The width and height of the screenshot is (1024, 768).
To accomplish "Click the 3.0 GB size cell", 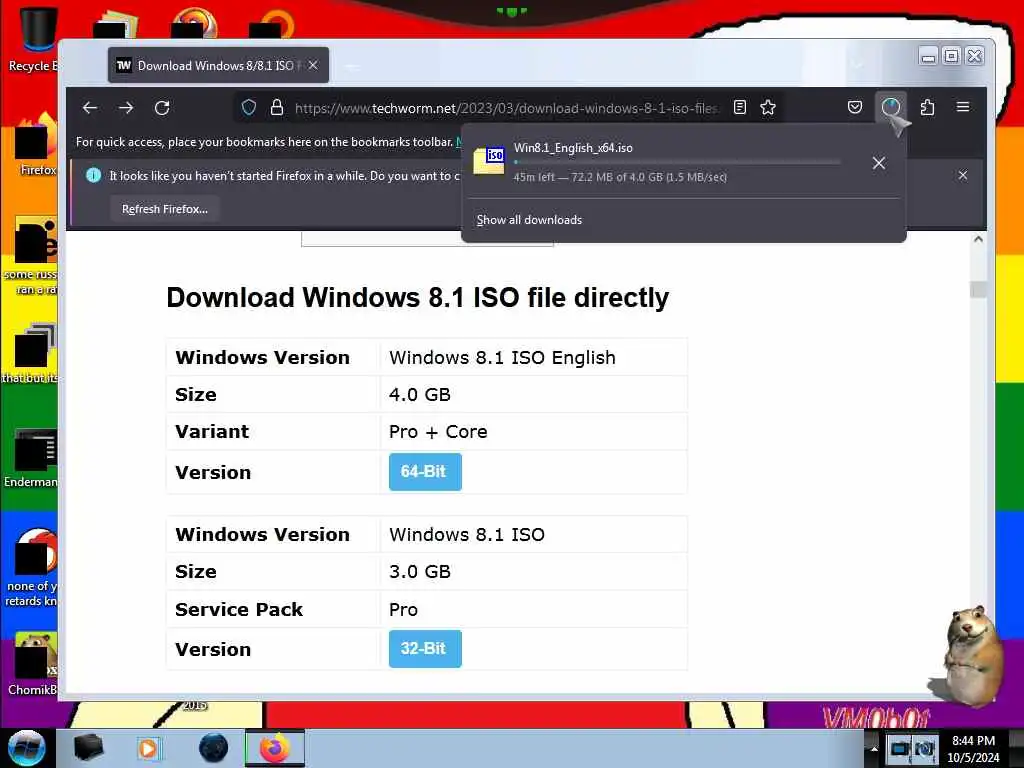I will tap(534, 571).
